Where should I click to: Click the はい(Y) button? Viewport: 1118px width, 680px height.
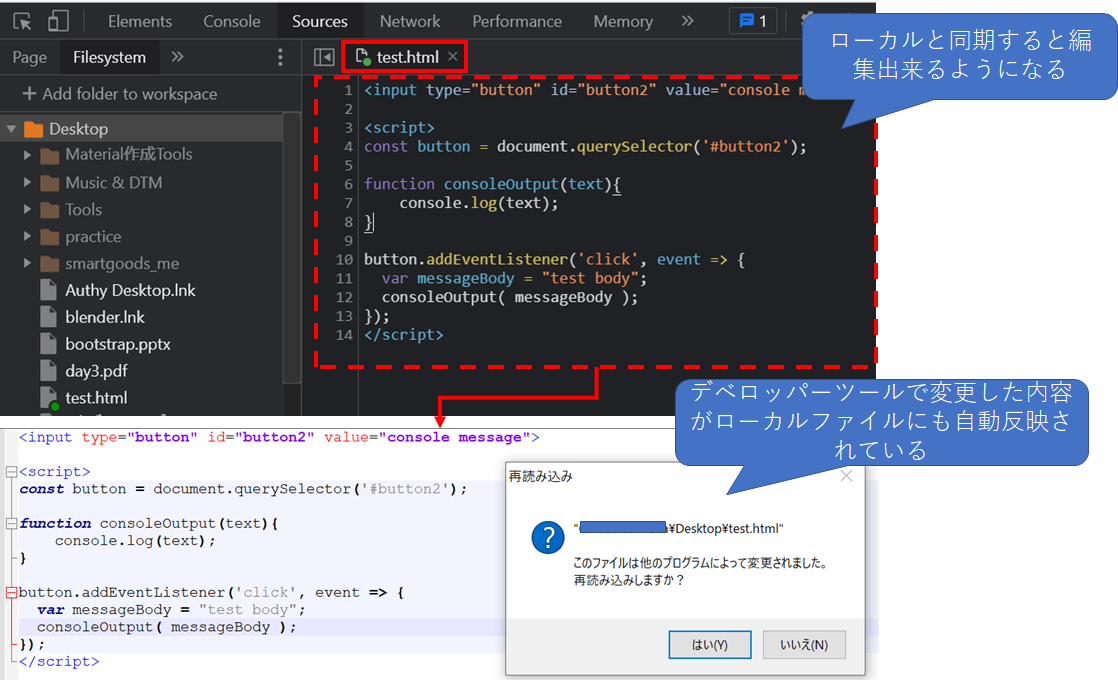pos(709,645)
